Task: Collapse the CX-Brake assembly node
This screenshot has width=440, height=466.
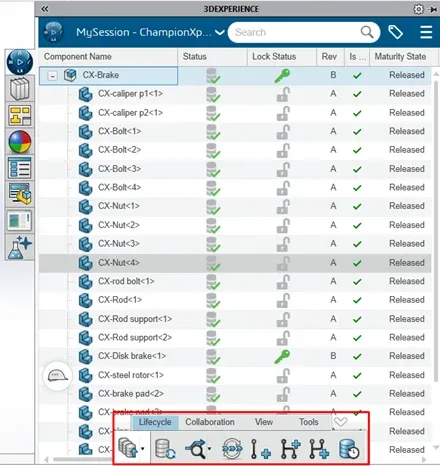Action: pyautogui.click(x=52, y=76)
